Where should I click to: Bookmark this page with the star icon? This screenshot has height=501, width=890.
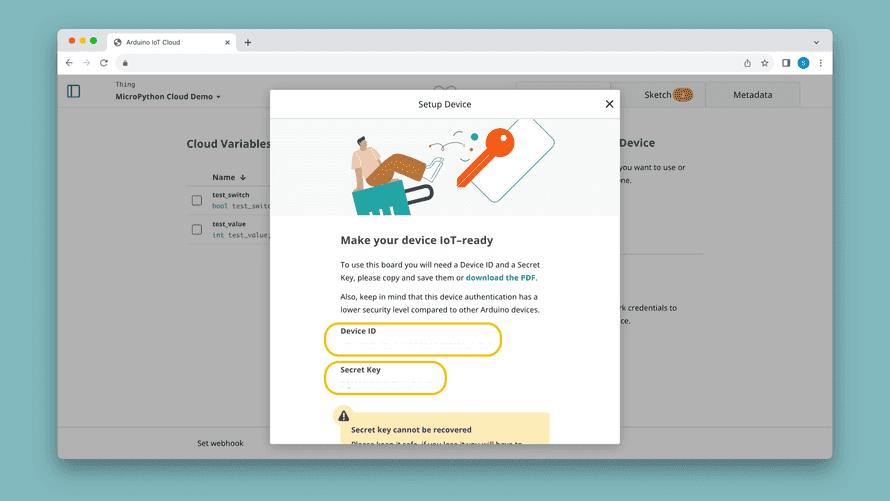pyautogui.click(x=765, y=63)
